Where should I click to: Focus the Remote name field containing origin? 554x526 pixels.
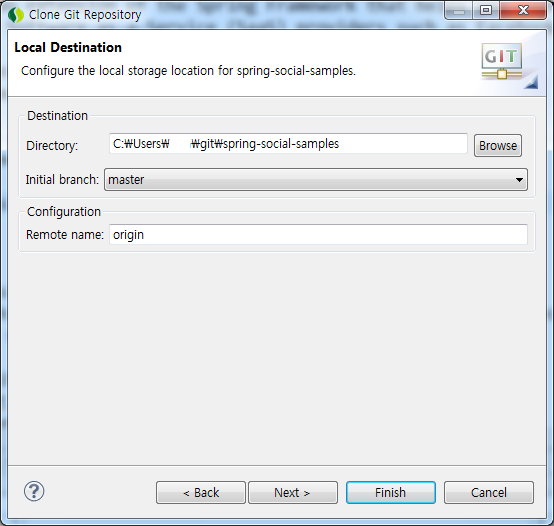(x=318, y=235)
